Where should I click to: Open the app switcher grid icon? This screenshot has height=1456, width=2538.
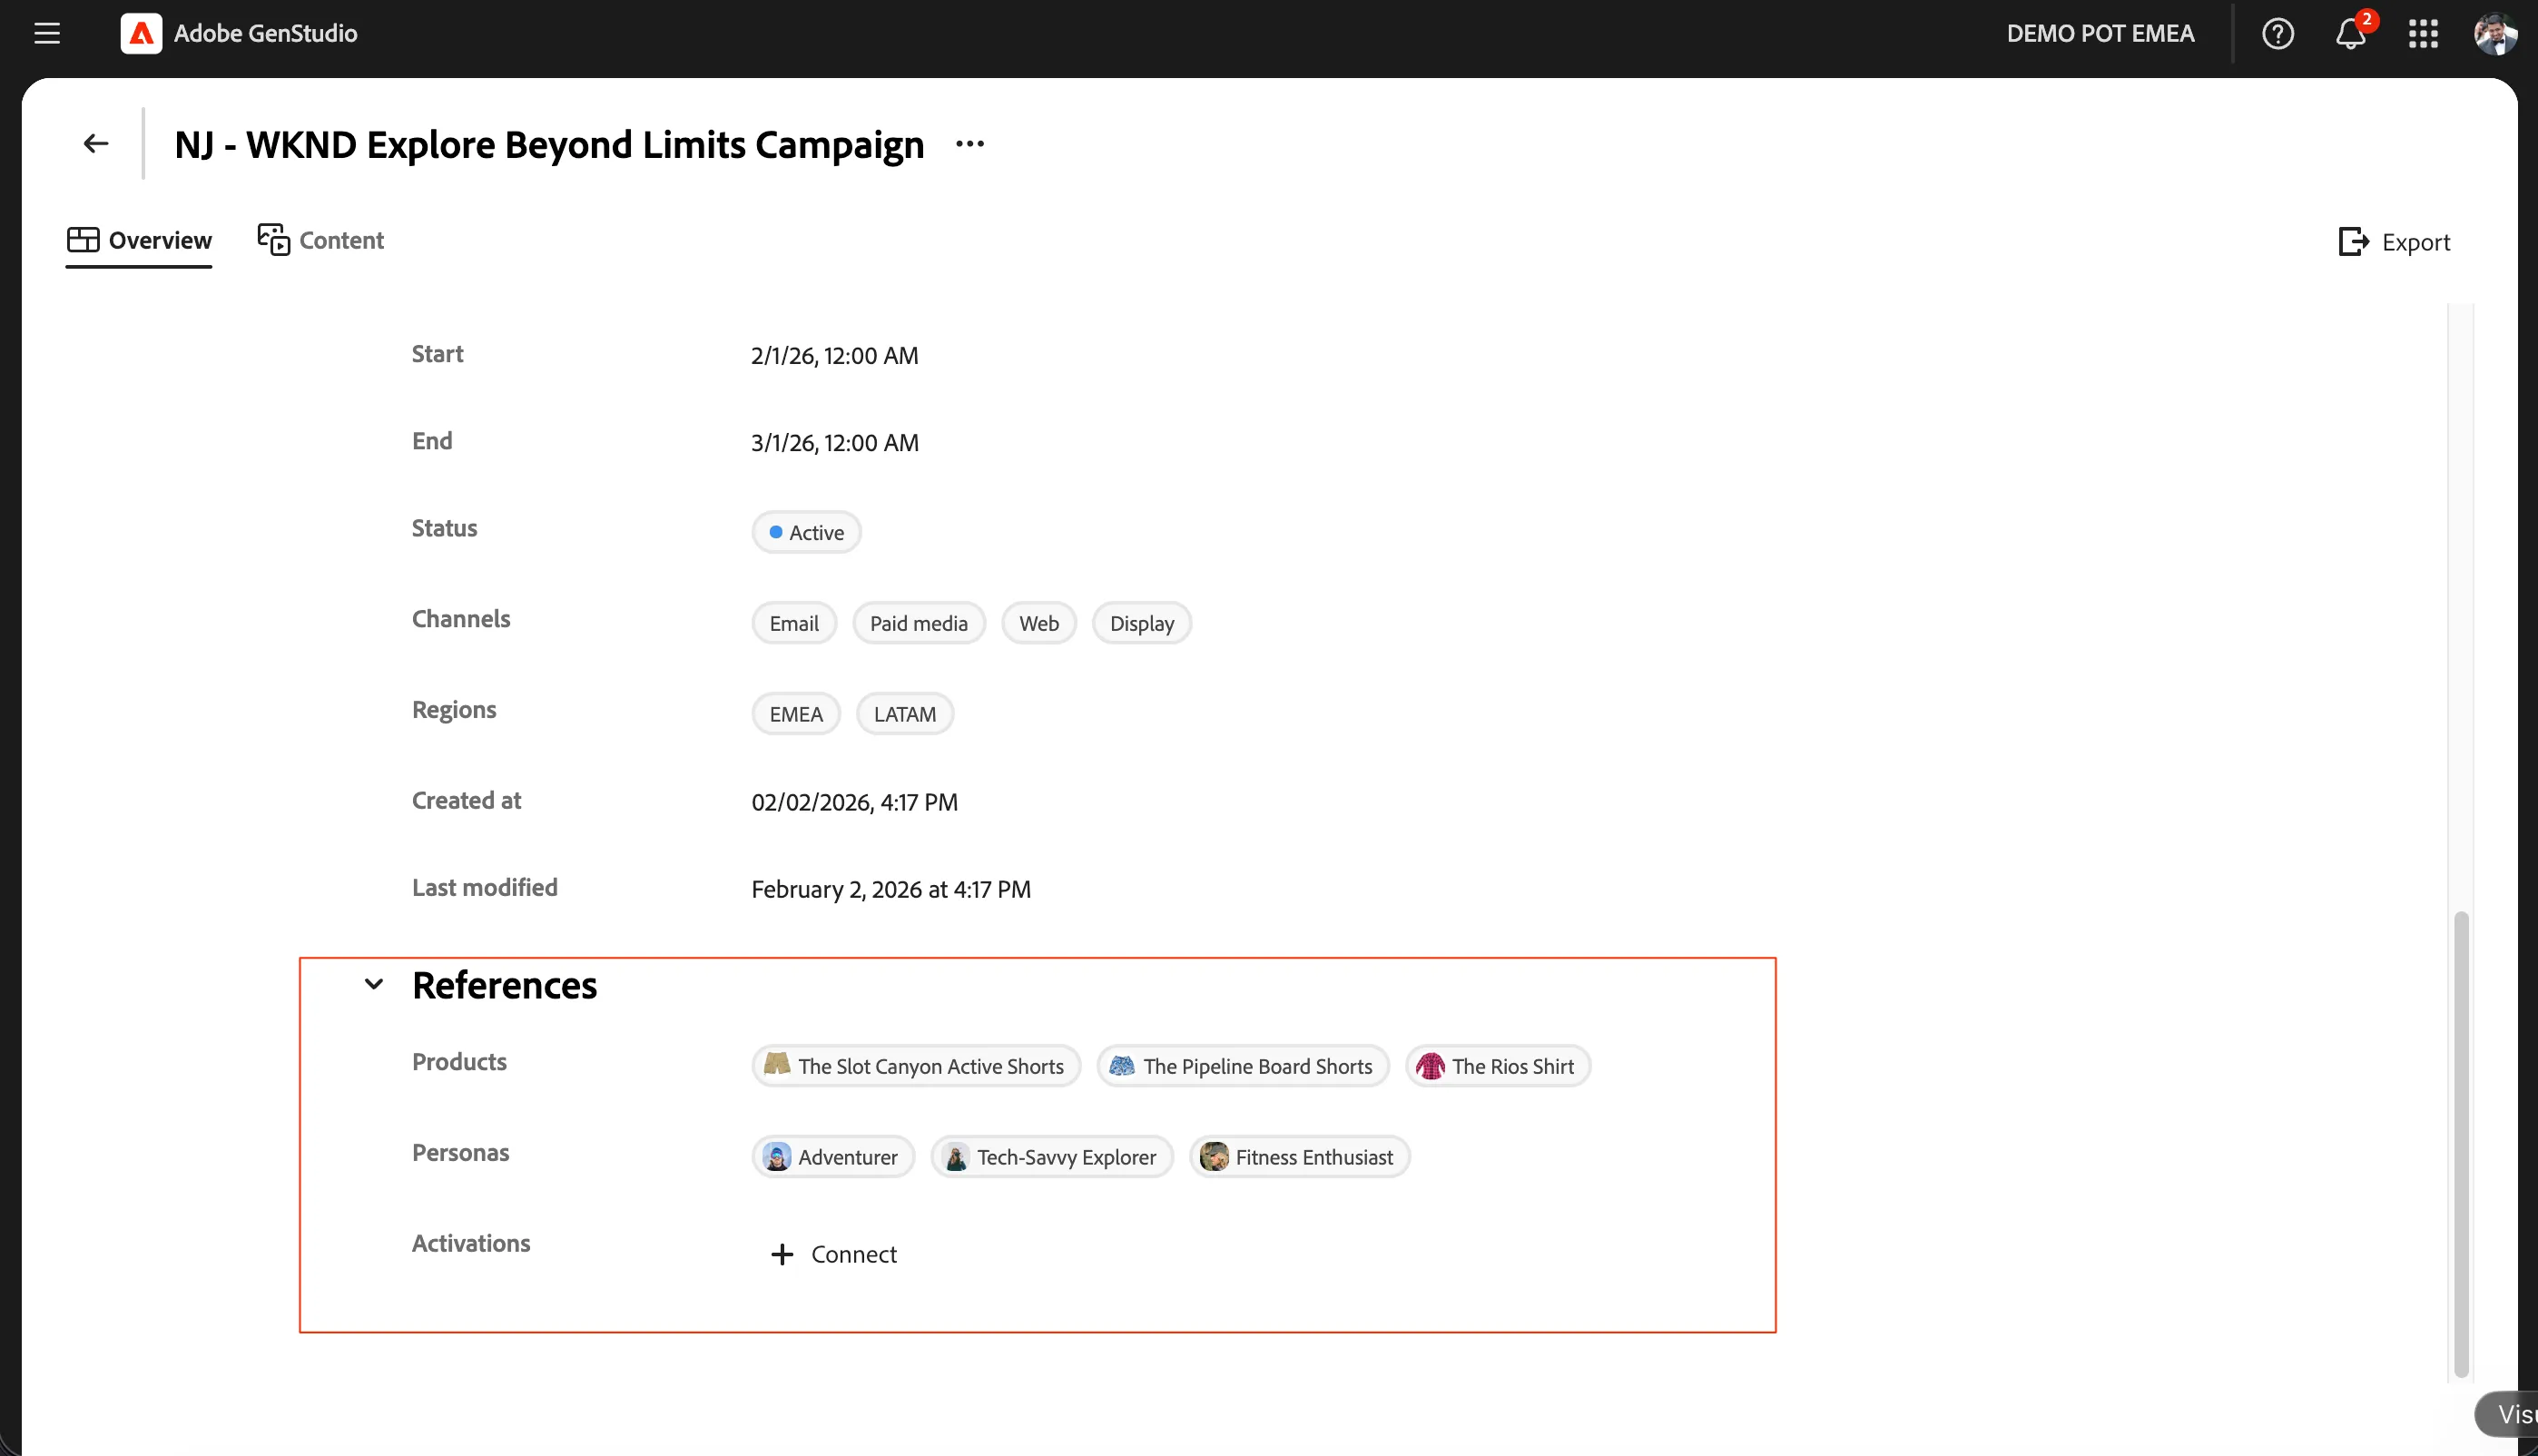[x=2423, y=33]
